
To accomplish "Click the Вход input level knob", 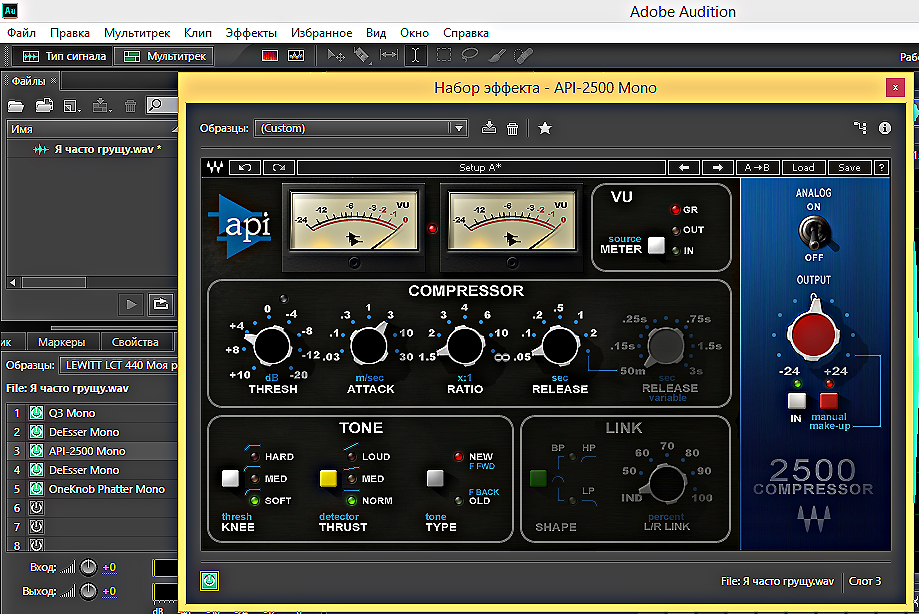I will [x=88, y=567].
